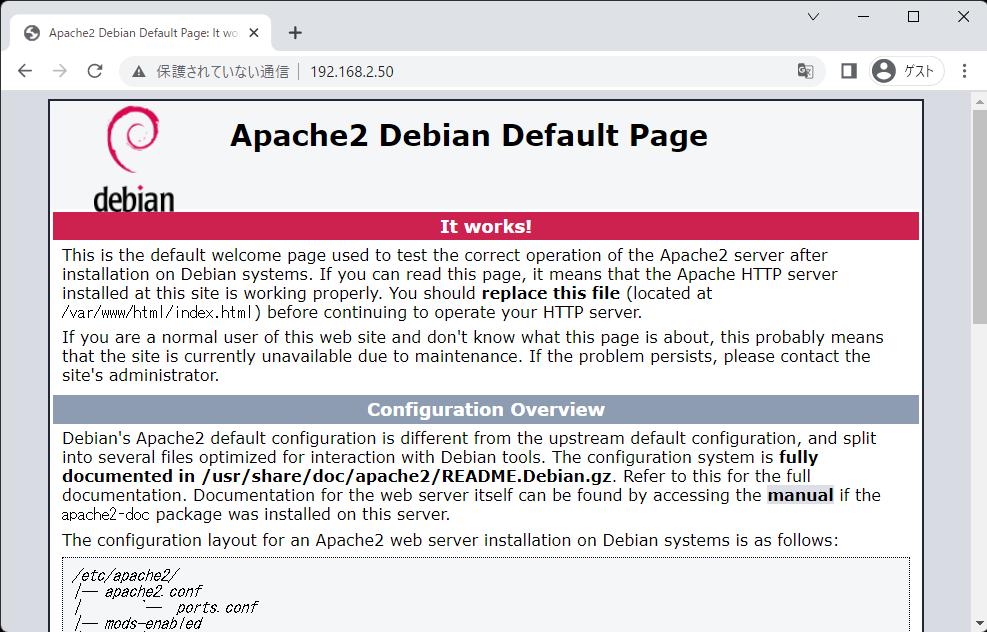The image size is (987, 632).
Task: Click the scrollbar up arrow
Action: 979,101
